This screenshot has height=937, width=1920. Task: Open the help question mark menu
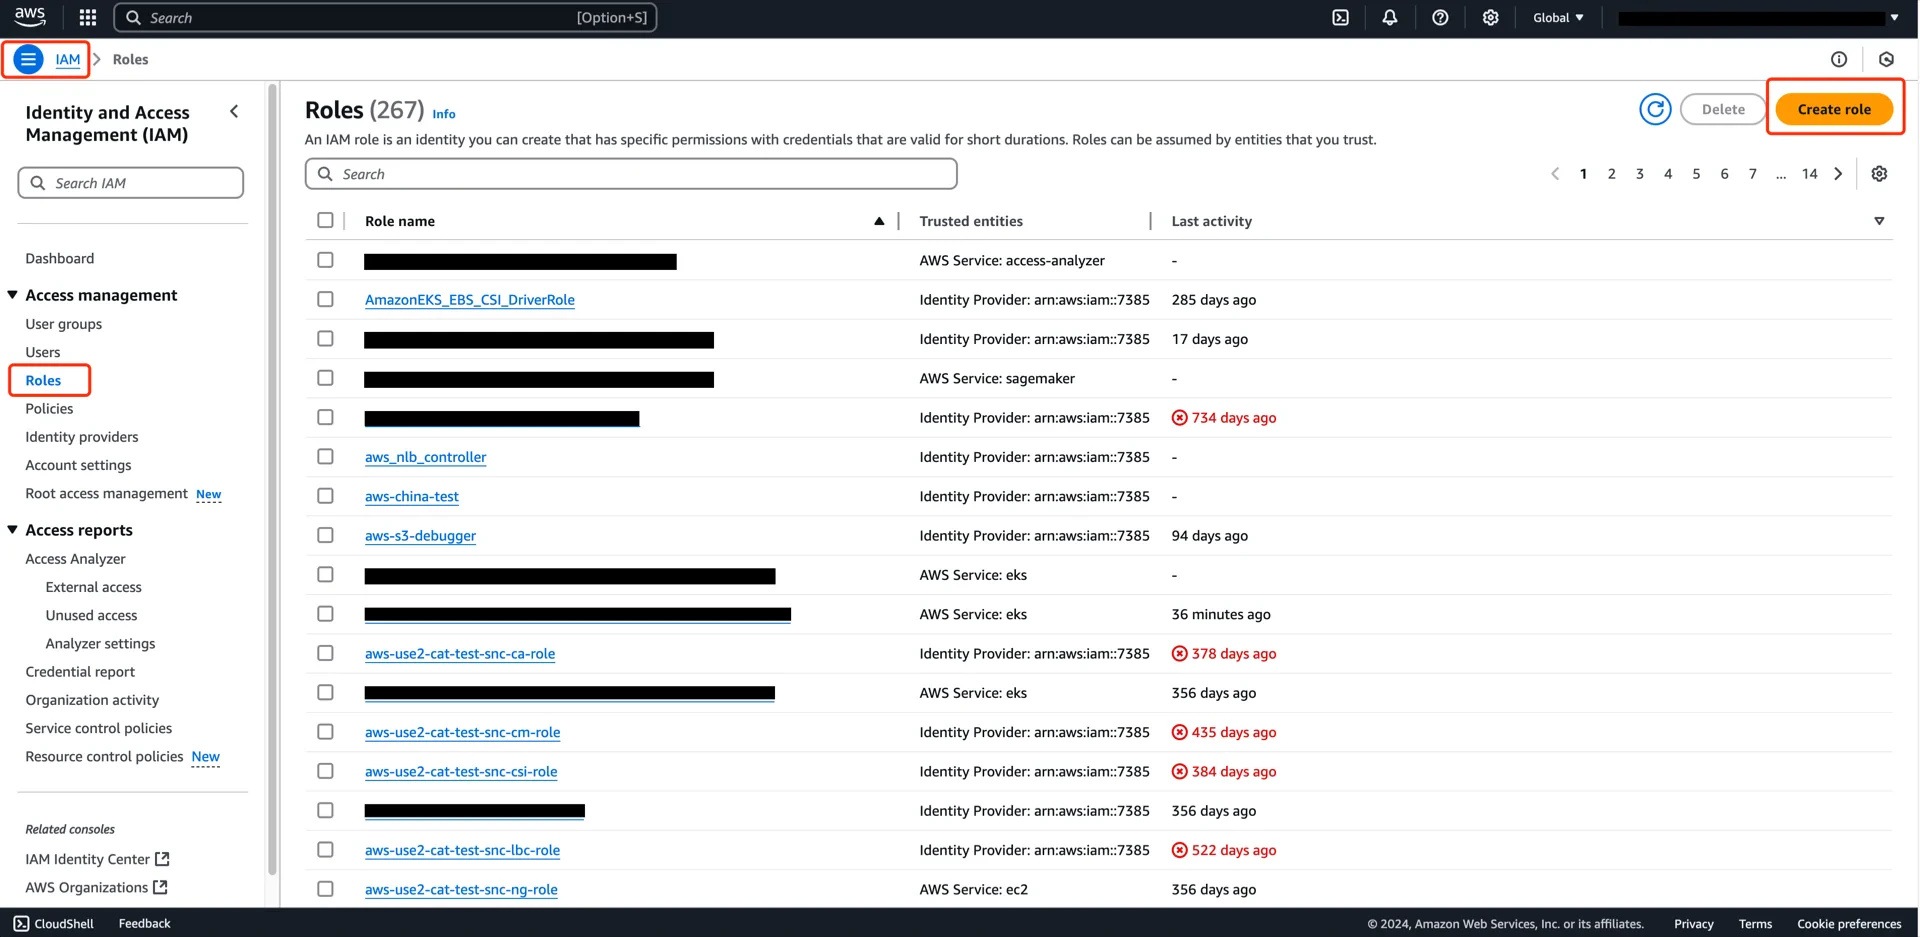point(1440,17)
